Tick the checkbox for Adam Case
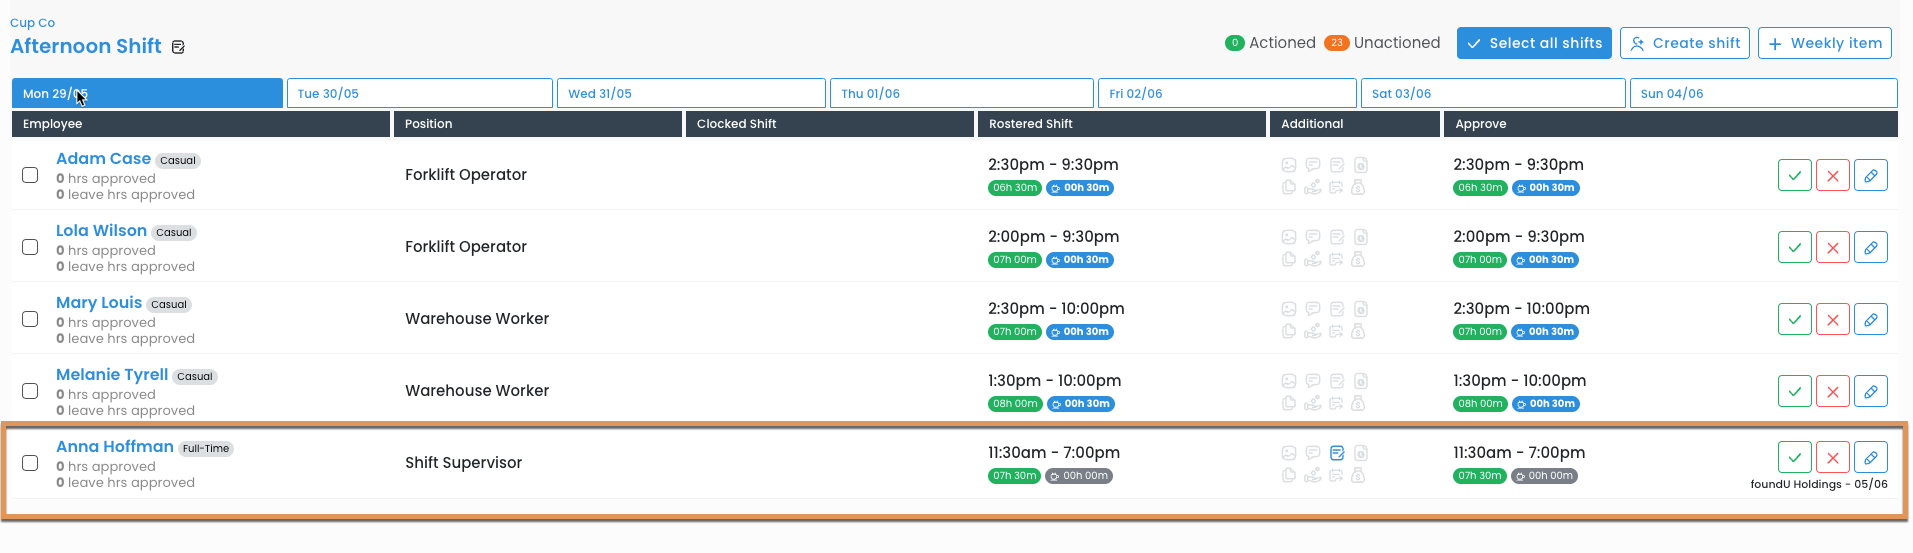This screenshot has width=1913, height=553. point(30,175)
